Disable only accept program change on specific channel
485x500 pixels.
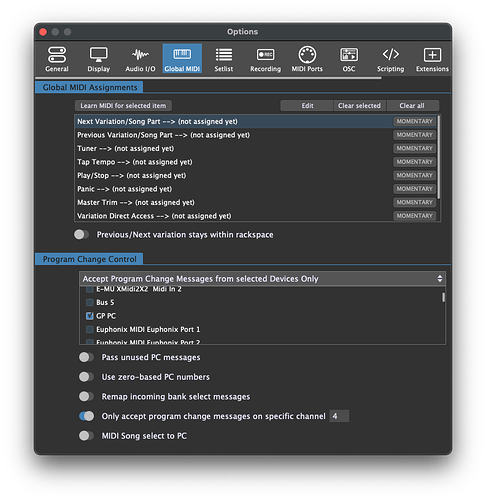pyautogui.click(x=86, y=416)
